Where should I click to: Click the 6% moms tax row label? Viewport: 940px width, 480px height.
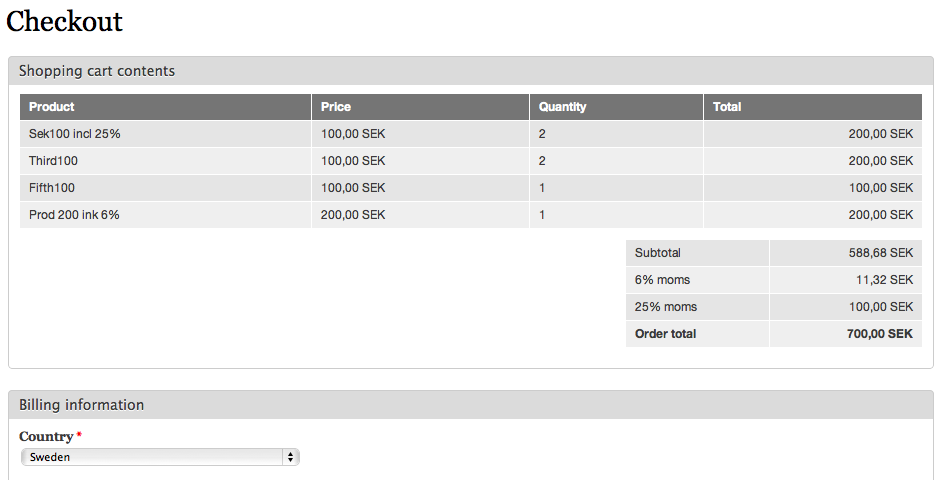tap(662, 280)
